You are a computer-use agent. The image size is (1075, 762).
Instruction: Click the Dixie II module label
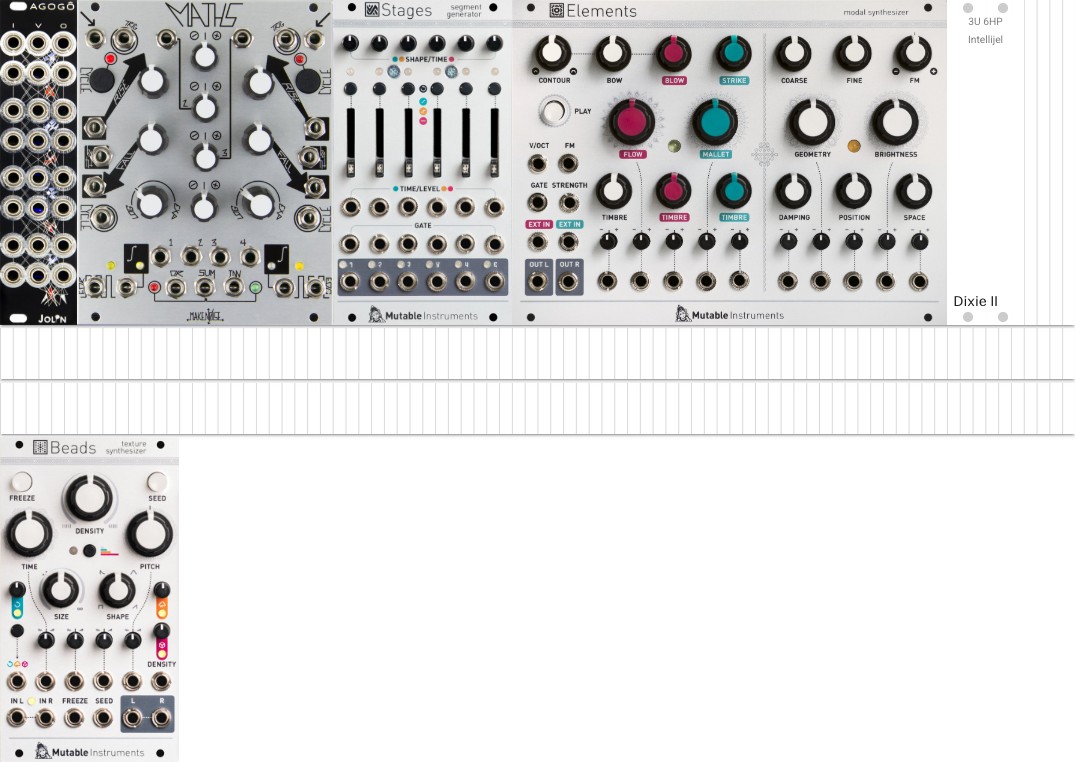976,301
